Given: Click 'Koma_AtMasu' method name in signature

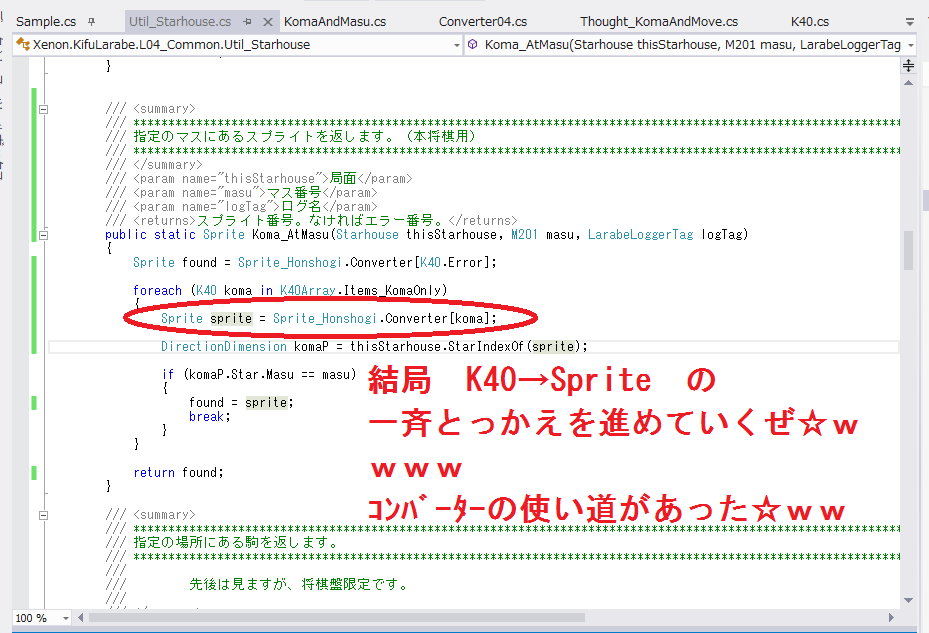Looking at the screenshot, I should (x=290, y=235).
